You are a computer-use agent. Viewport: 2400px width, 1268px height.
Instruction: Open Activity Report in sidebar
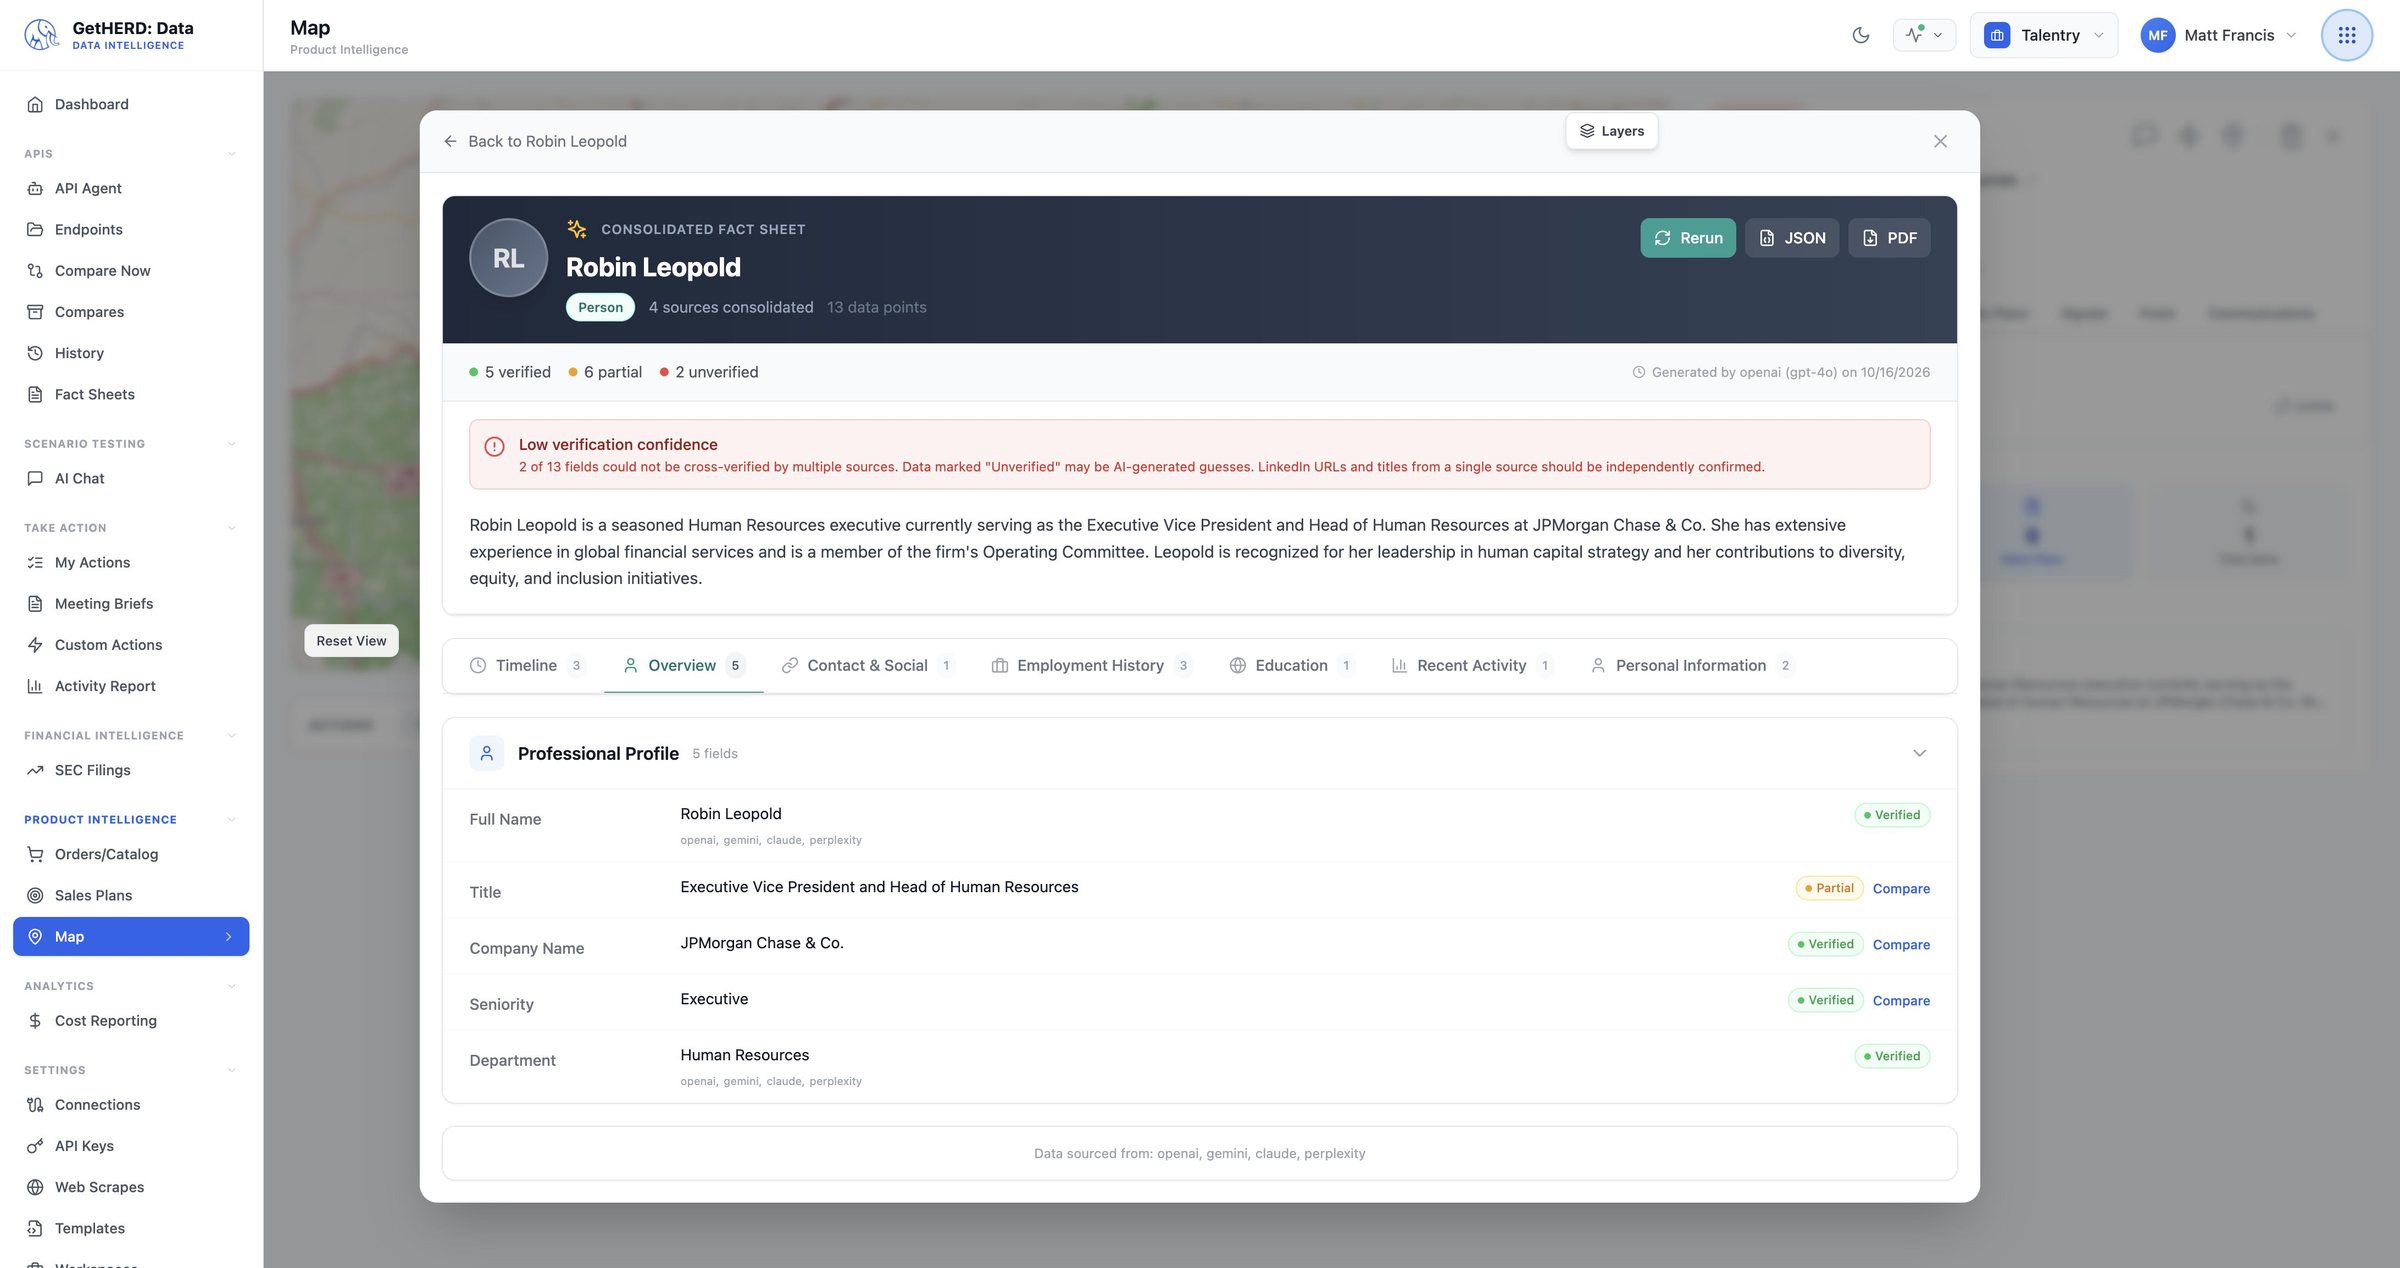point(131,686)
